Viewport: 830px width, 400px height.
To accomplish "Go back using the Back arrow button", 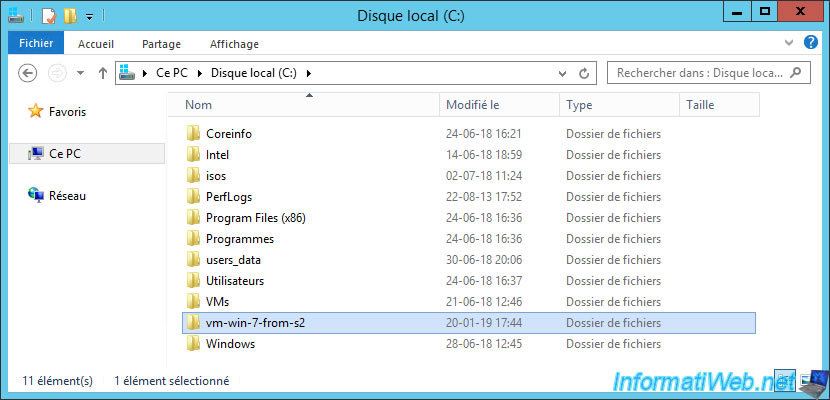I will pos(28,73).
